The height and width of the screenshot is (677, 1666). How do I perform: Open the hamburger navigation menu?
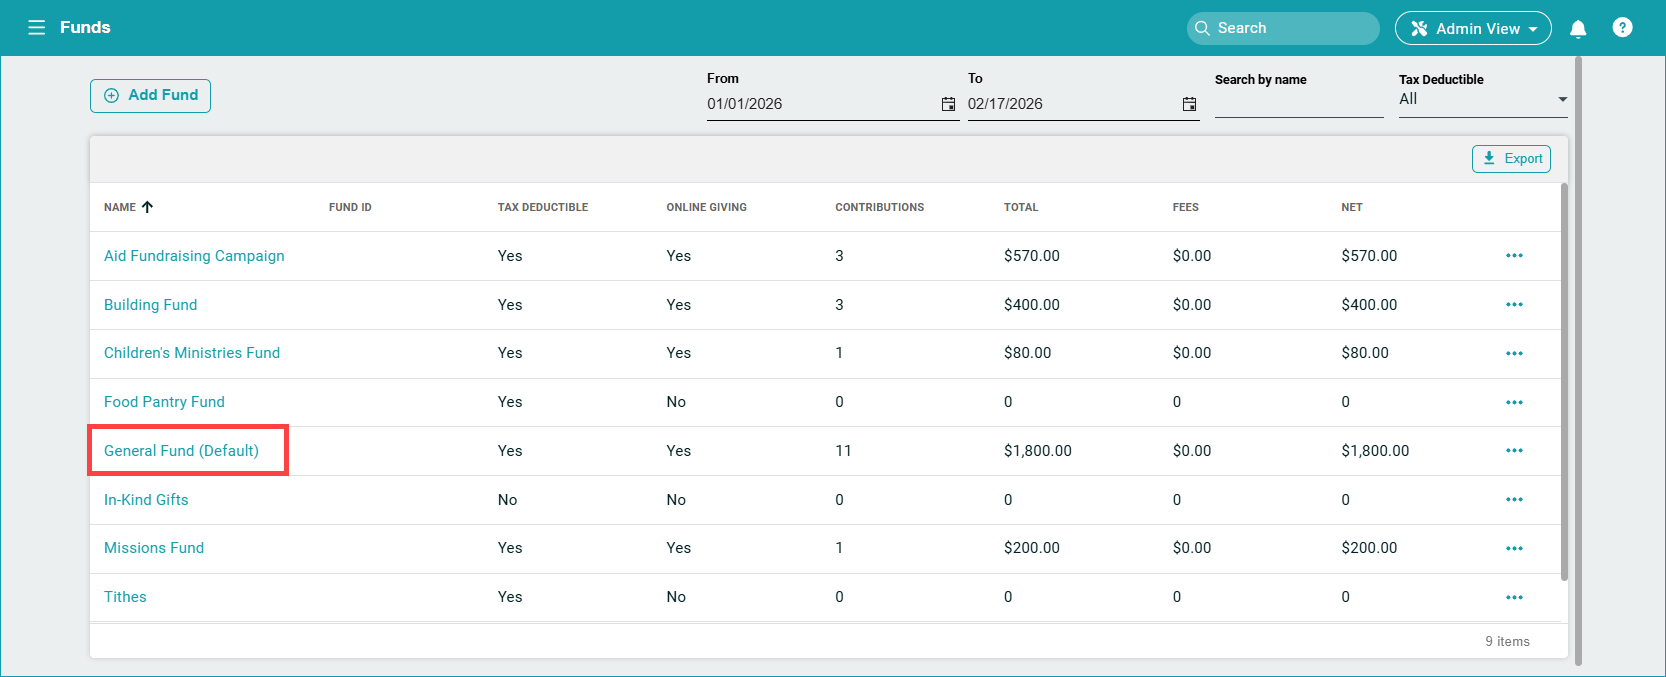pos(37,28)
